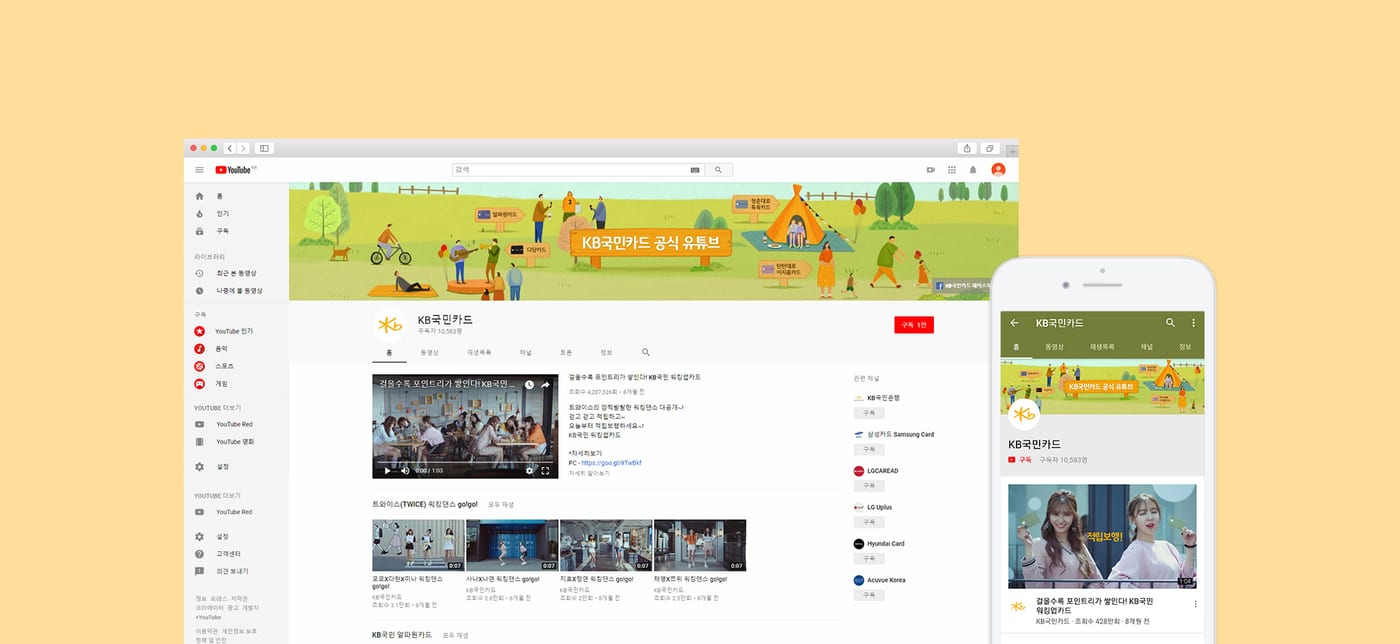The width and height of the screenshot is (1400, 644).
Task: Click the red 구독 1만 subscribe button
Action: coord(914,325)
